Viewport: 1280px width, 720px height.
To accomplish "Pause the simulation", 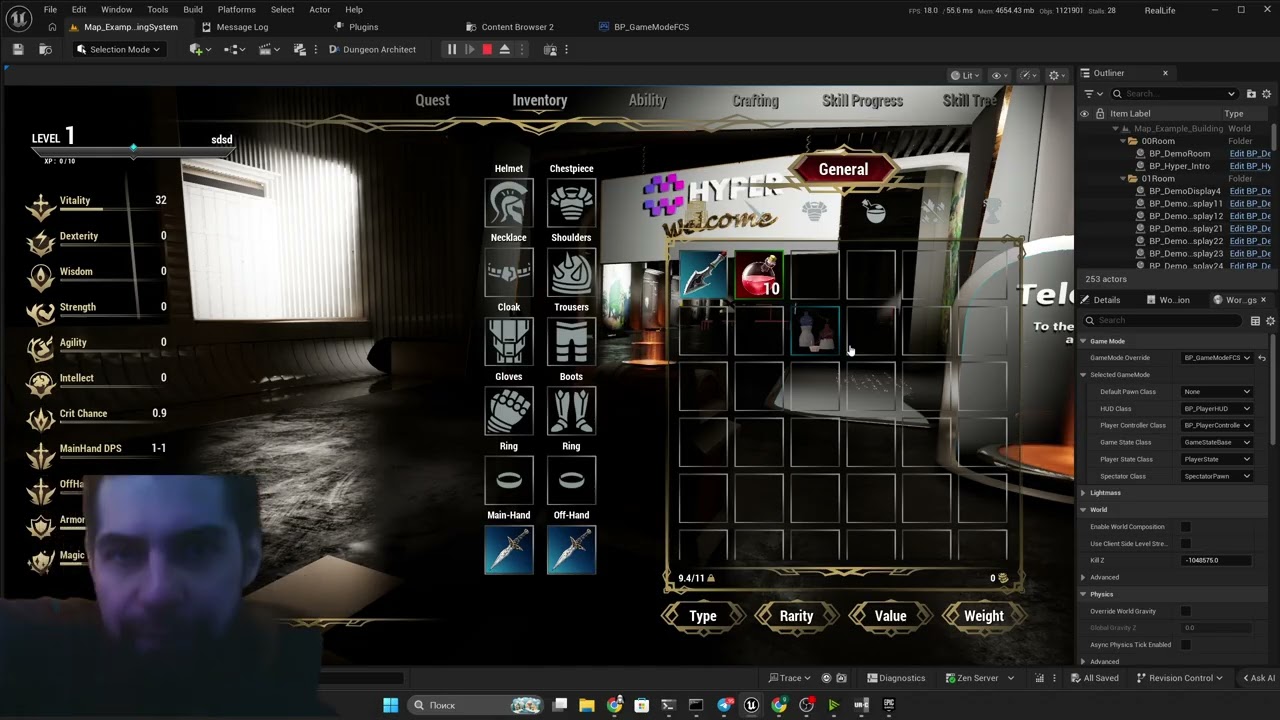I will point(451,49).
